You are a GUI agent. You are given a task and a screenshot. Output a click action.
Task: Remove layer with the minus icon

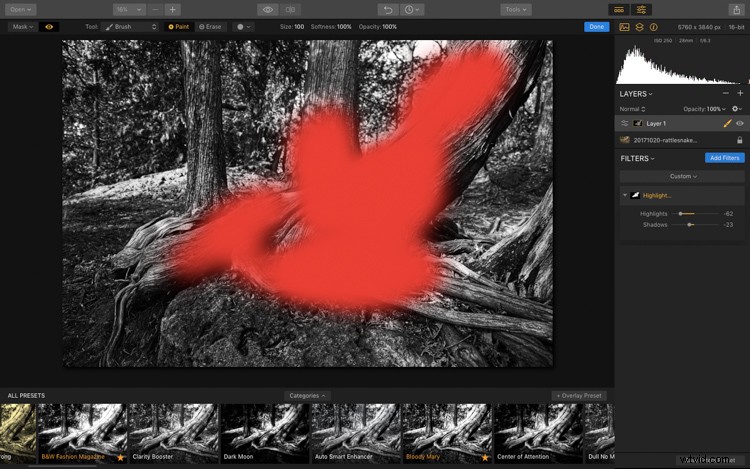click(x=726, y=93)
